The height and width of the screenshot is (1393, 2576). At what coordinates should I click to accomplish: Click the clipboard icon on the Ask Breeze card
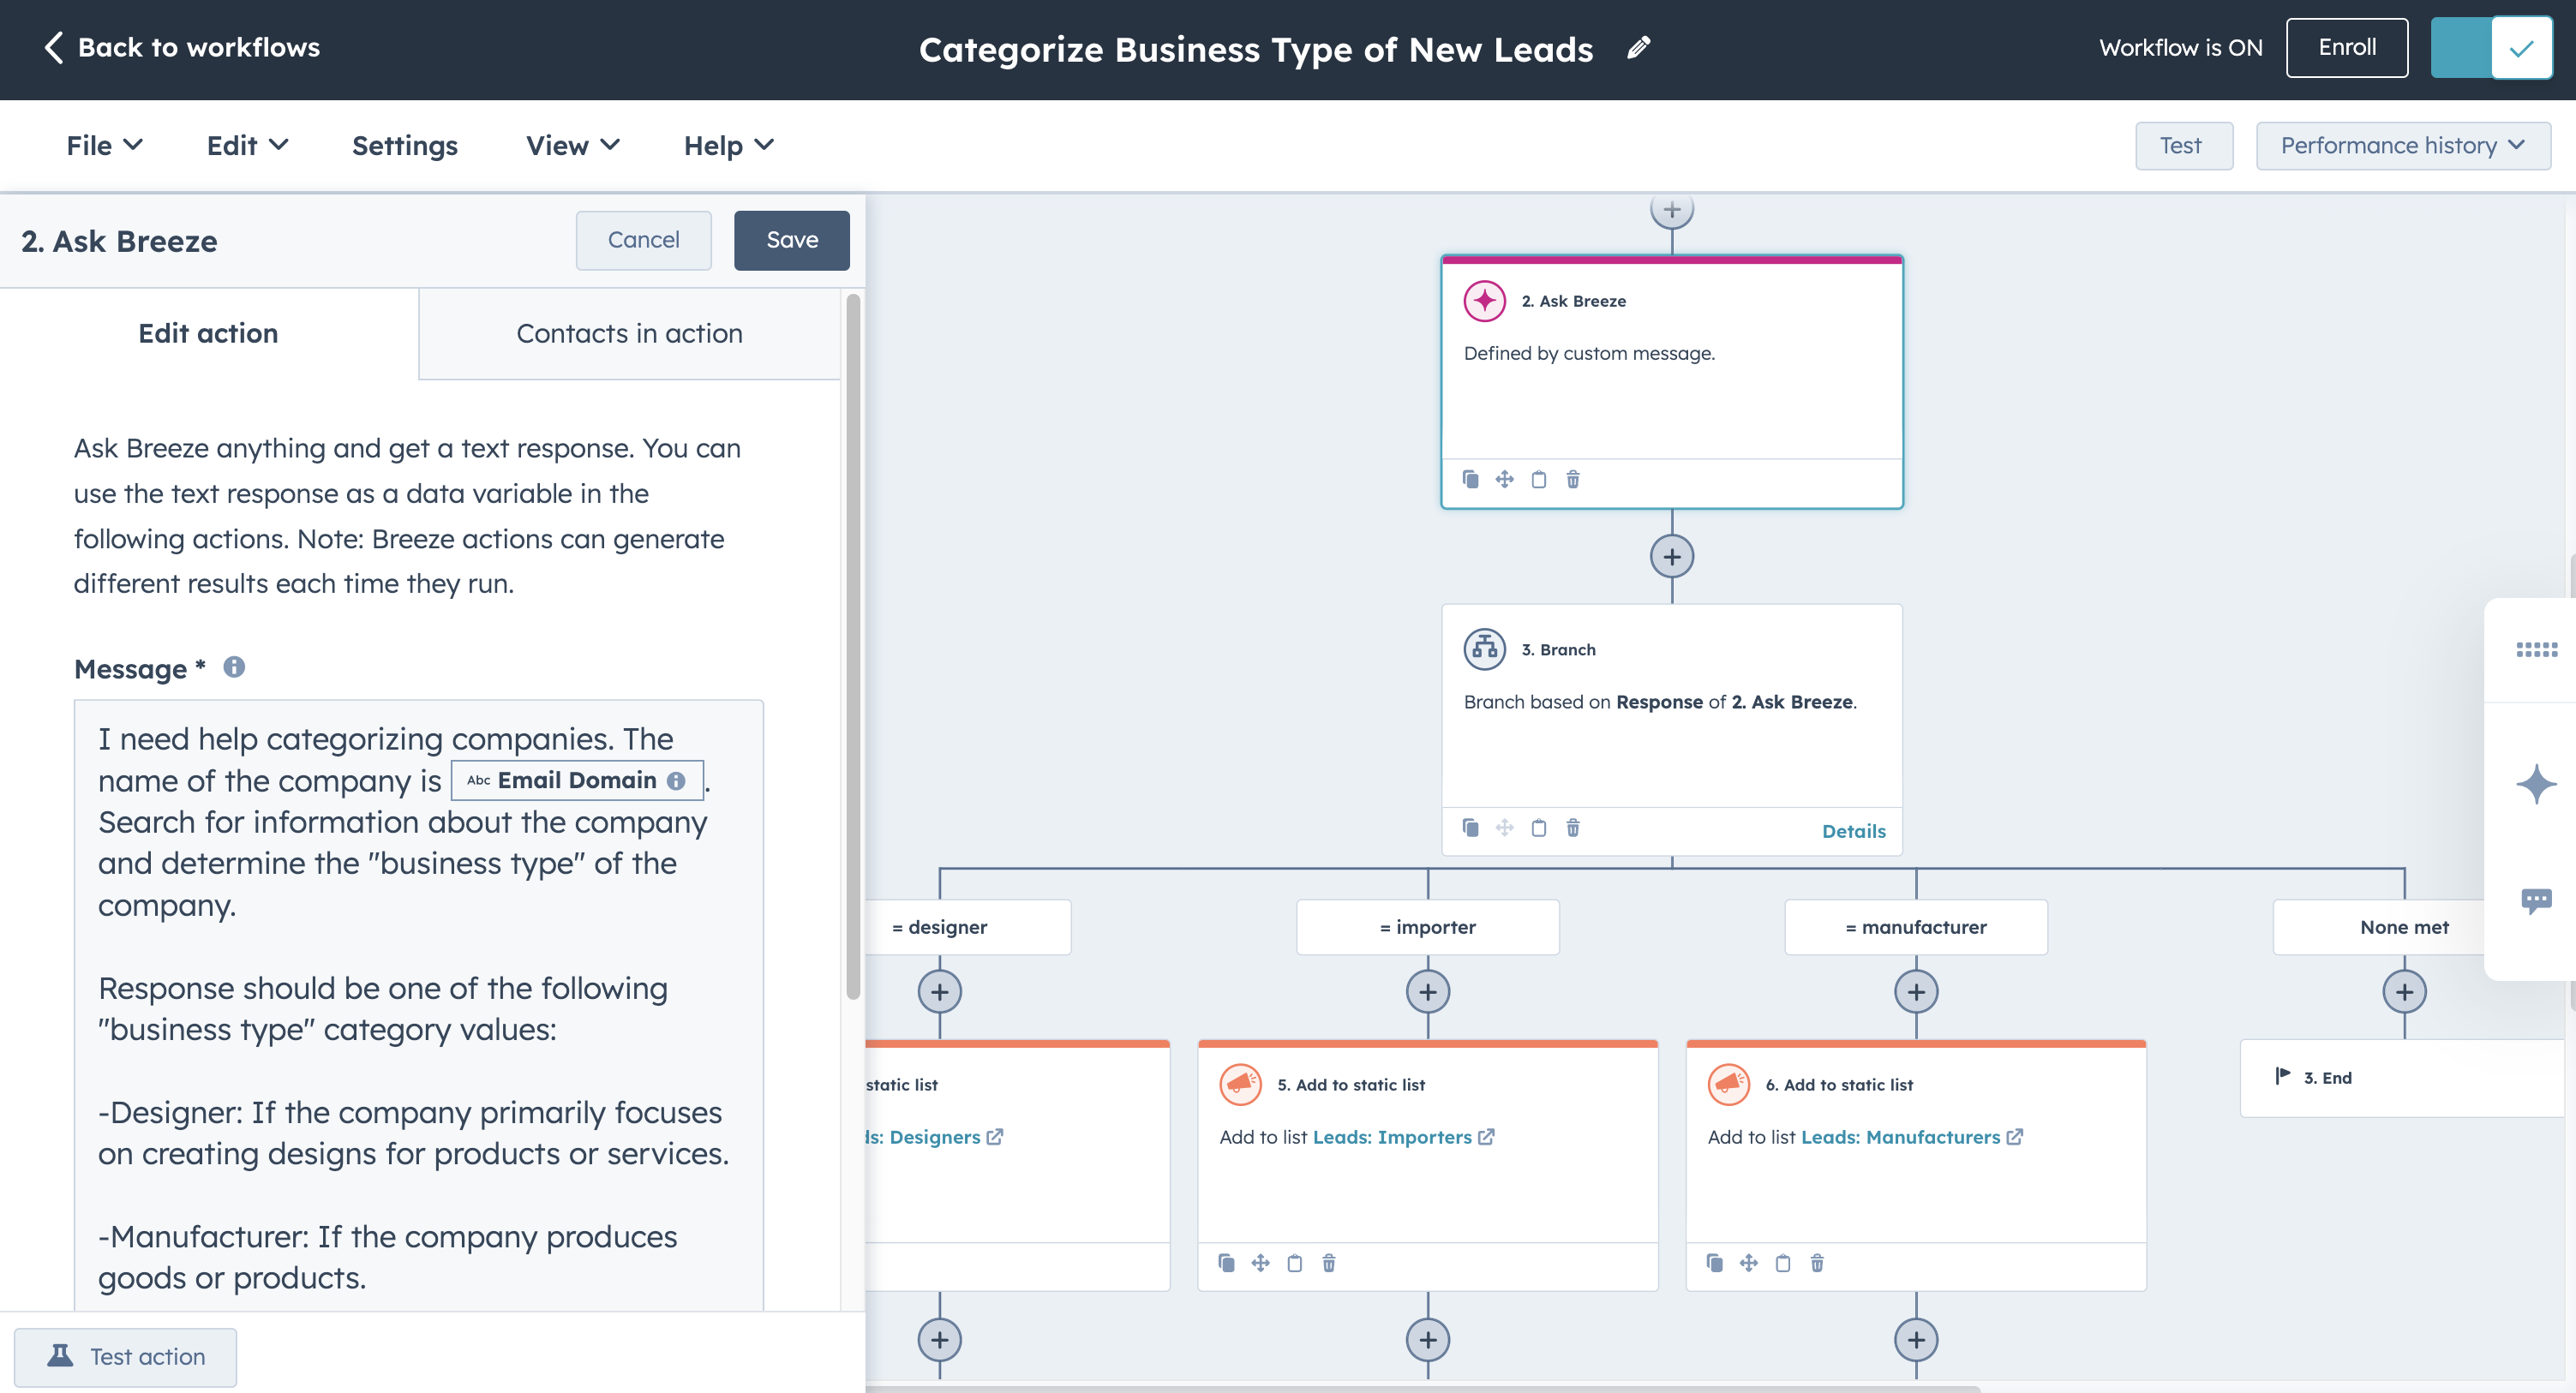coord(1538,479)
